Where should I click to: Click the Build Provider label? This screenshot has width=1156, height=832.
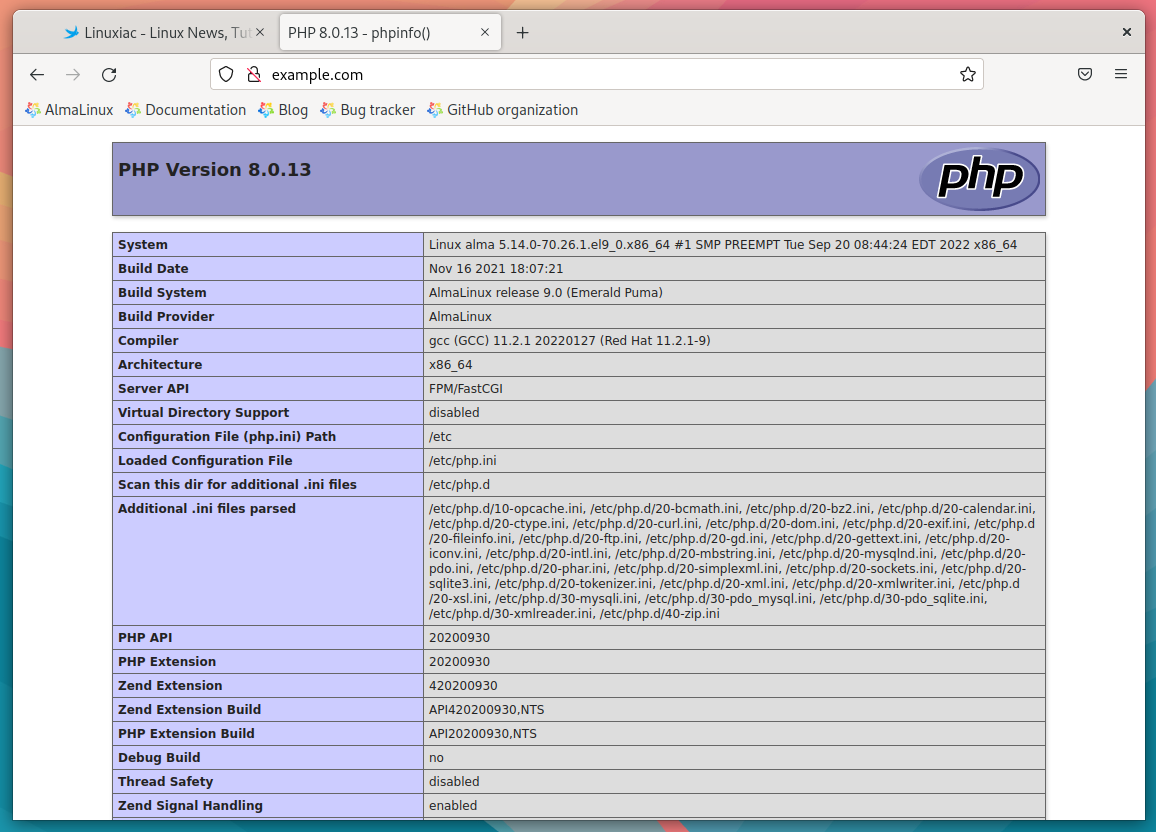point(166,317)
